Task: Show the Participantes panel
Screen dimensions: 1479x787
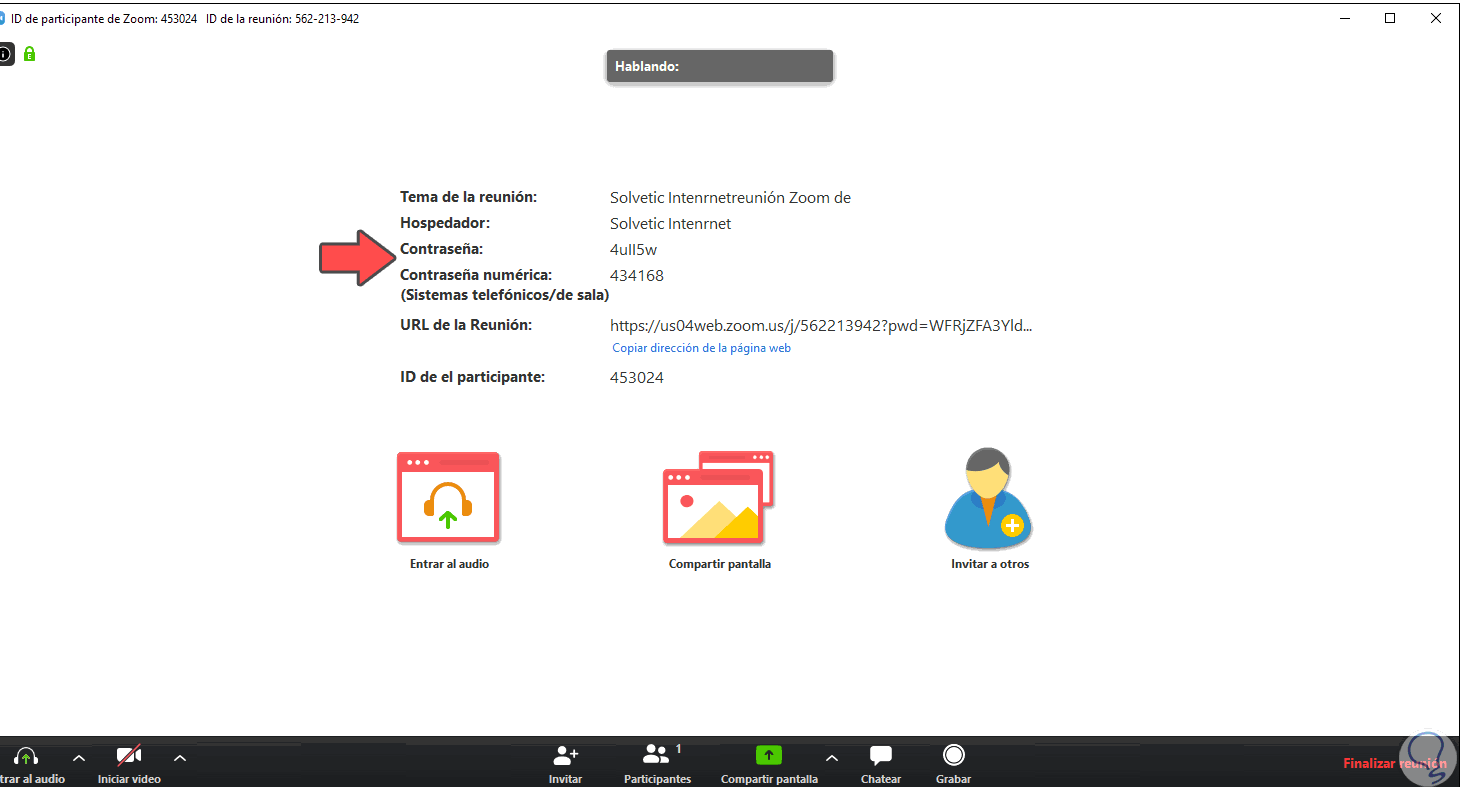Action: coord(657,765)
